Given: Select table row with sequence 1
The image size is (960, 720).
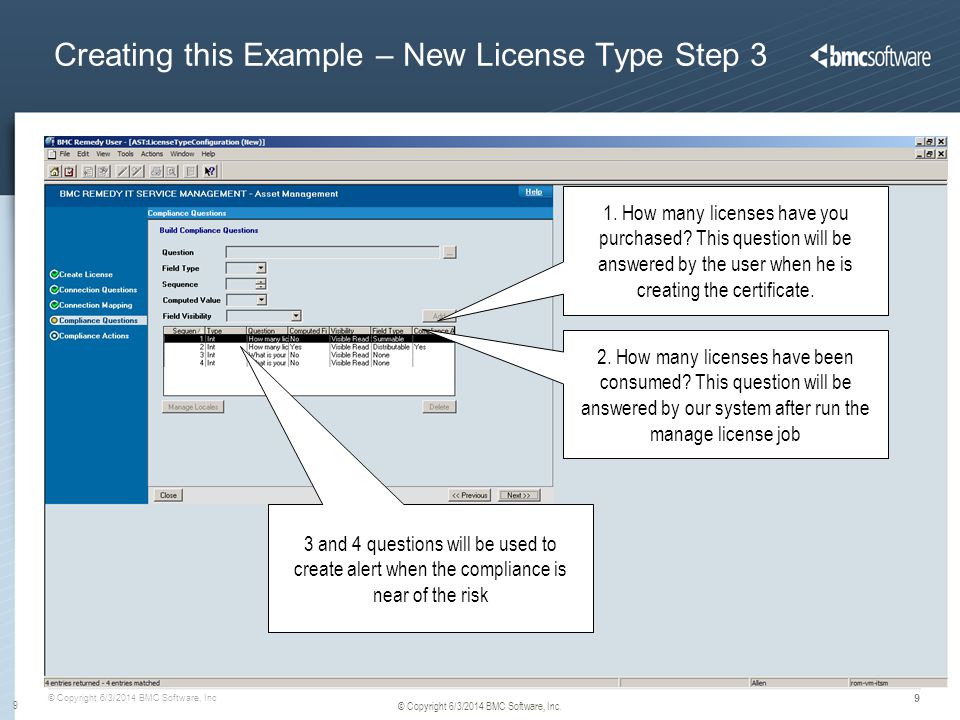Looking at the screenshot, I should pyautogui.click(x=309, y=339).
